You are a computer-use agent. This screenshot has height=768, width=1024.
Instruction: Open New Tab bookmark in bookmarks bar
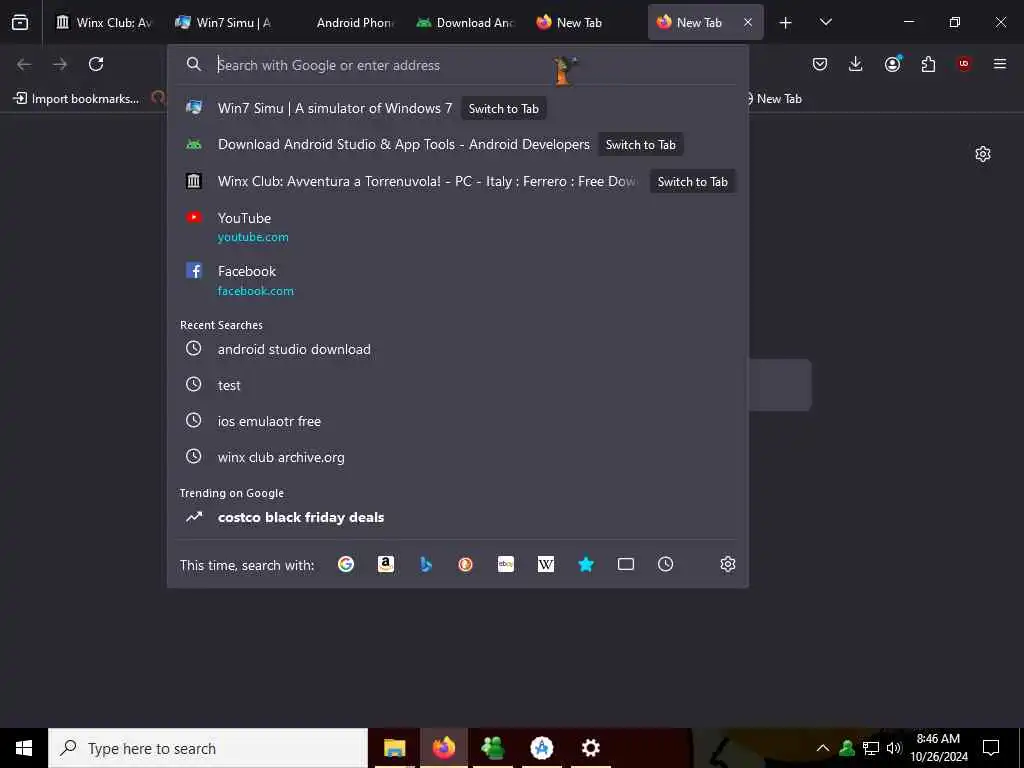point(774,99)
